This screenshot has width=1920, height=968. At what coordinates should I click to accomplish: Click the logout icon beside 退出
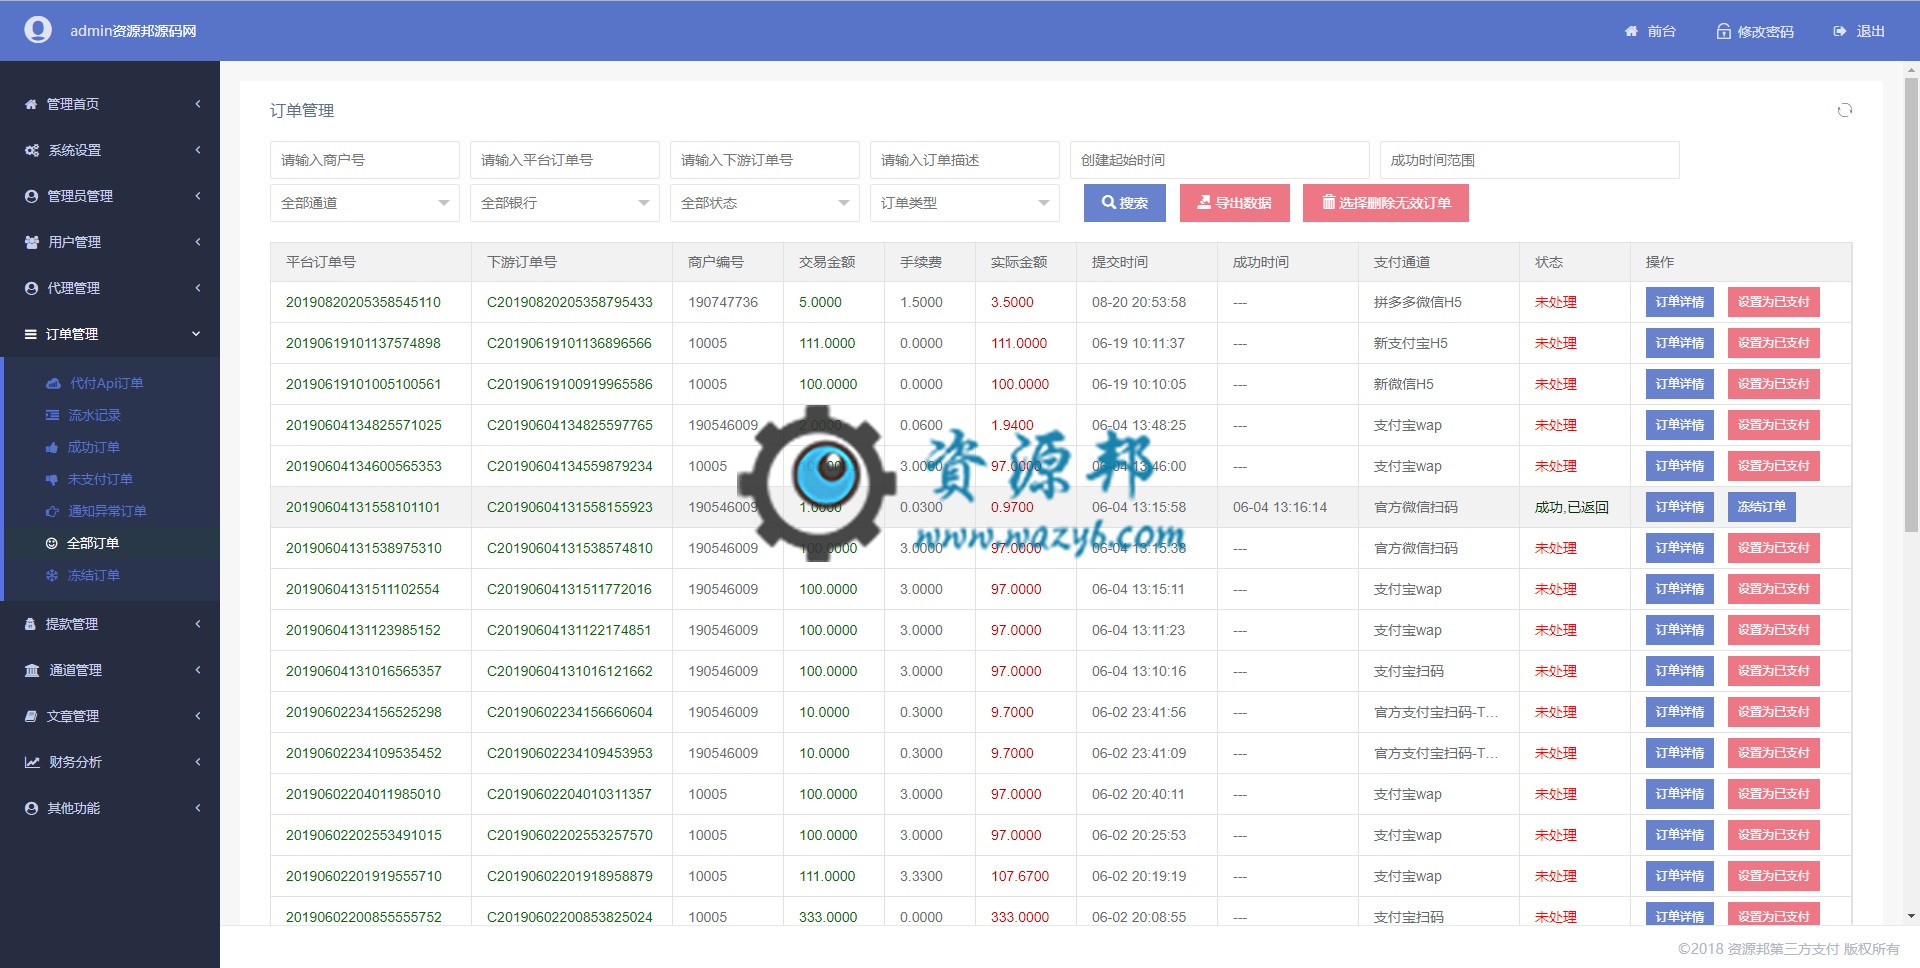coord(1840,31)
